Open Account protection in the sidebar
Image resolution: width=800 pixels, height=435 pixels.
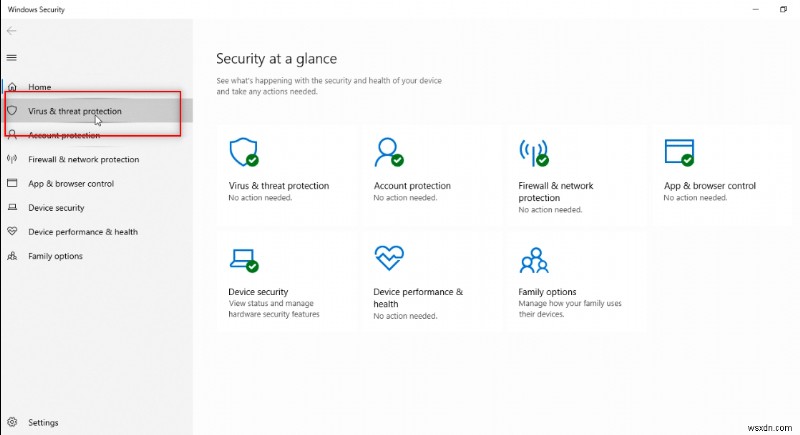click(64, 135)
